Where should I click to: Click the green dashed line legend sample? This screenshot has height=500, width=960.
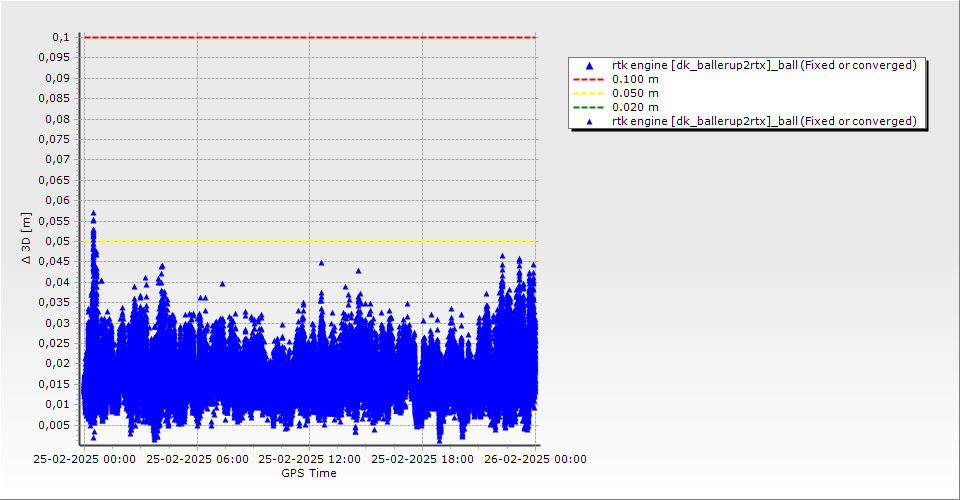(x=588, y=108)
